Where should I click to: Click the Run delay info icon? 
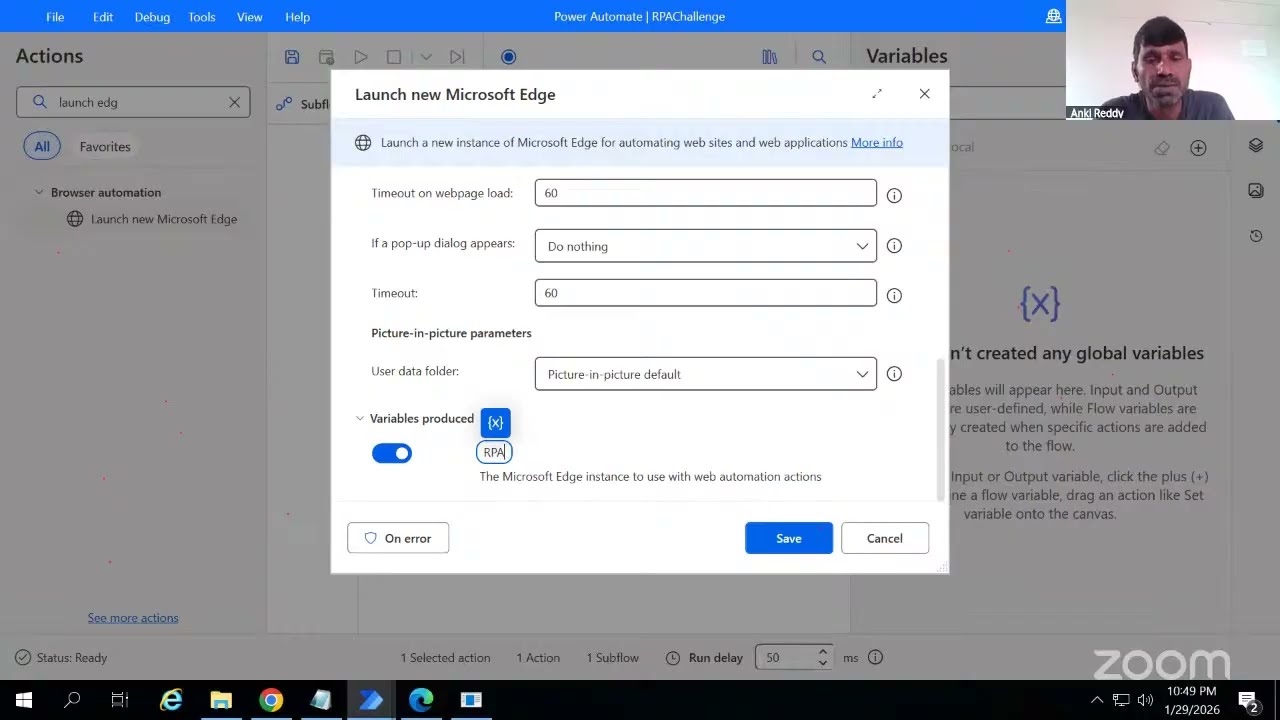click(x=875, y=657)
